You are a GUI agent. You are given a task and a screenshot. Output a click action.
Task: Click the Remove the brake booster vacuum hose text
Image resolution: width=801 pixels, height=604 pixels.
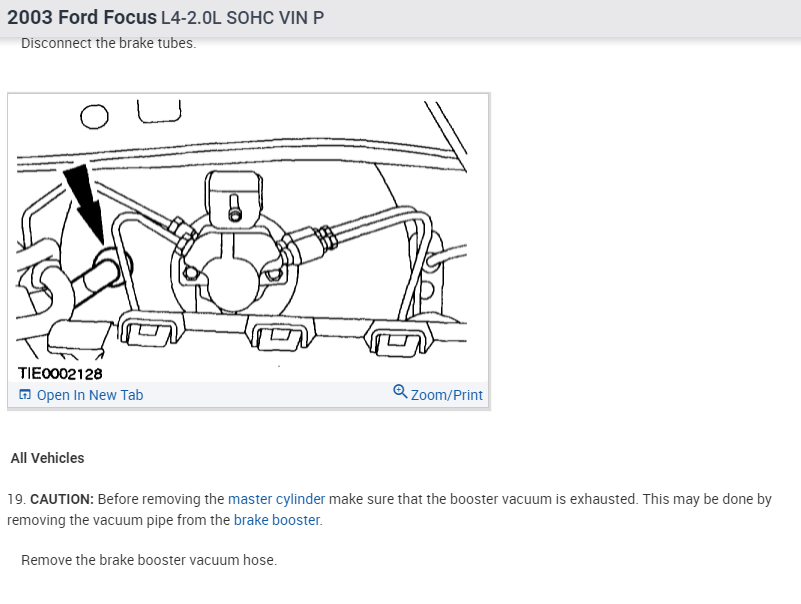pyautogui.click(x=148, y=560)
